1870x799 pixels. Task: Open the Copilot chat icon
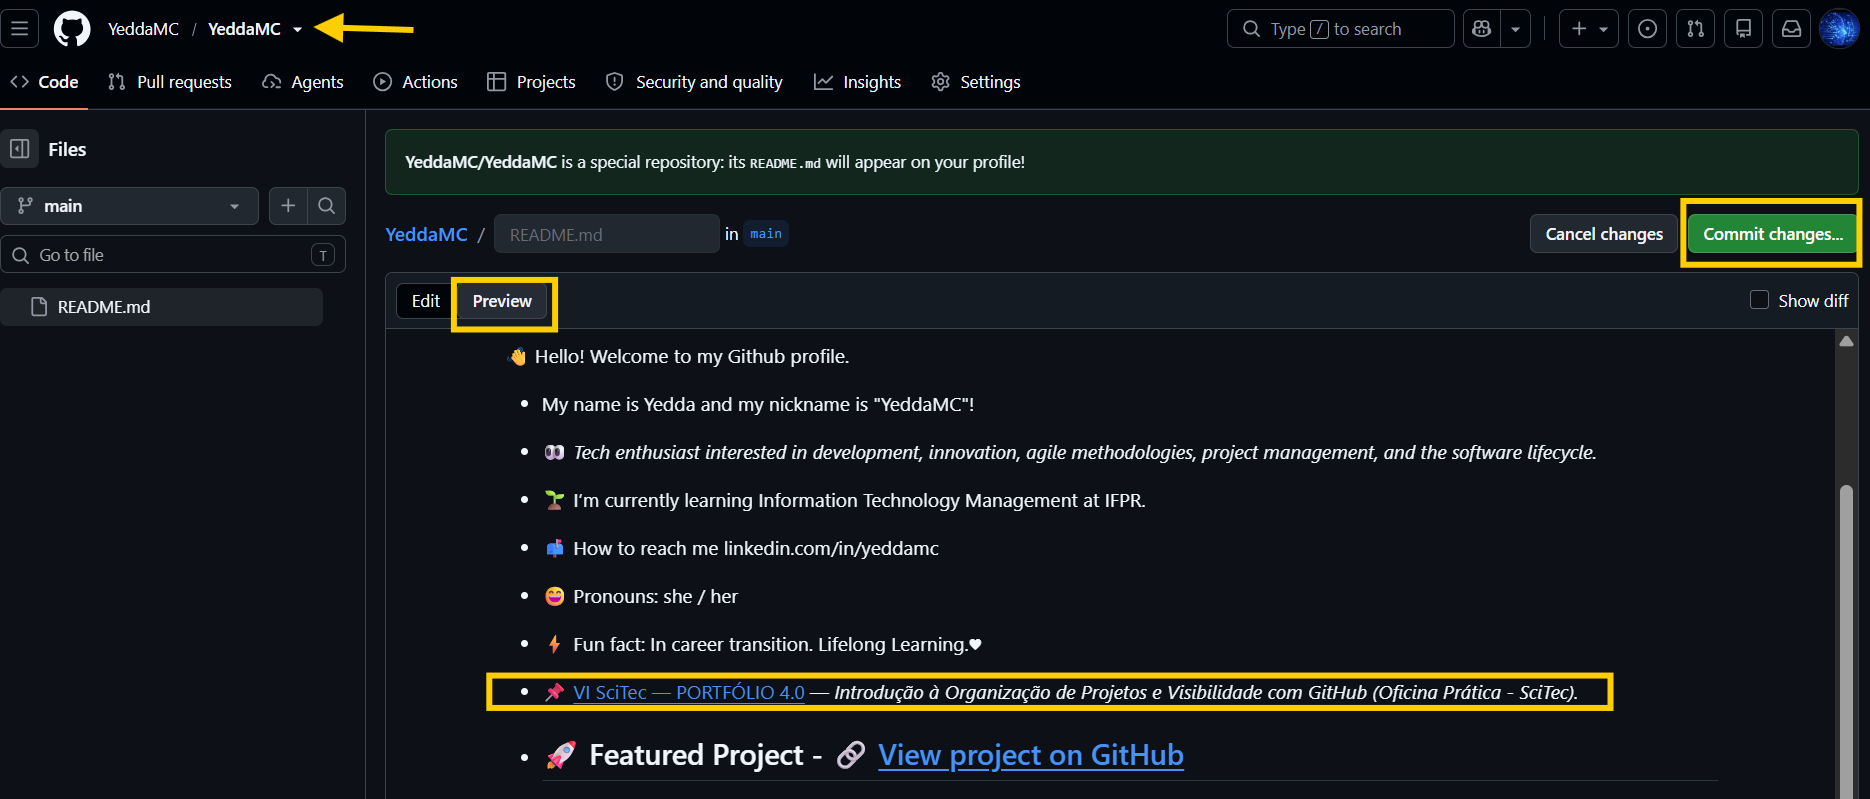click(x=1482, y=29)
